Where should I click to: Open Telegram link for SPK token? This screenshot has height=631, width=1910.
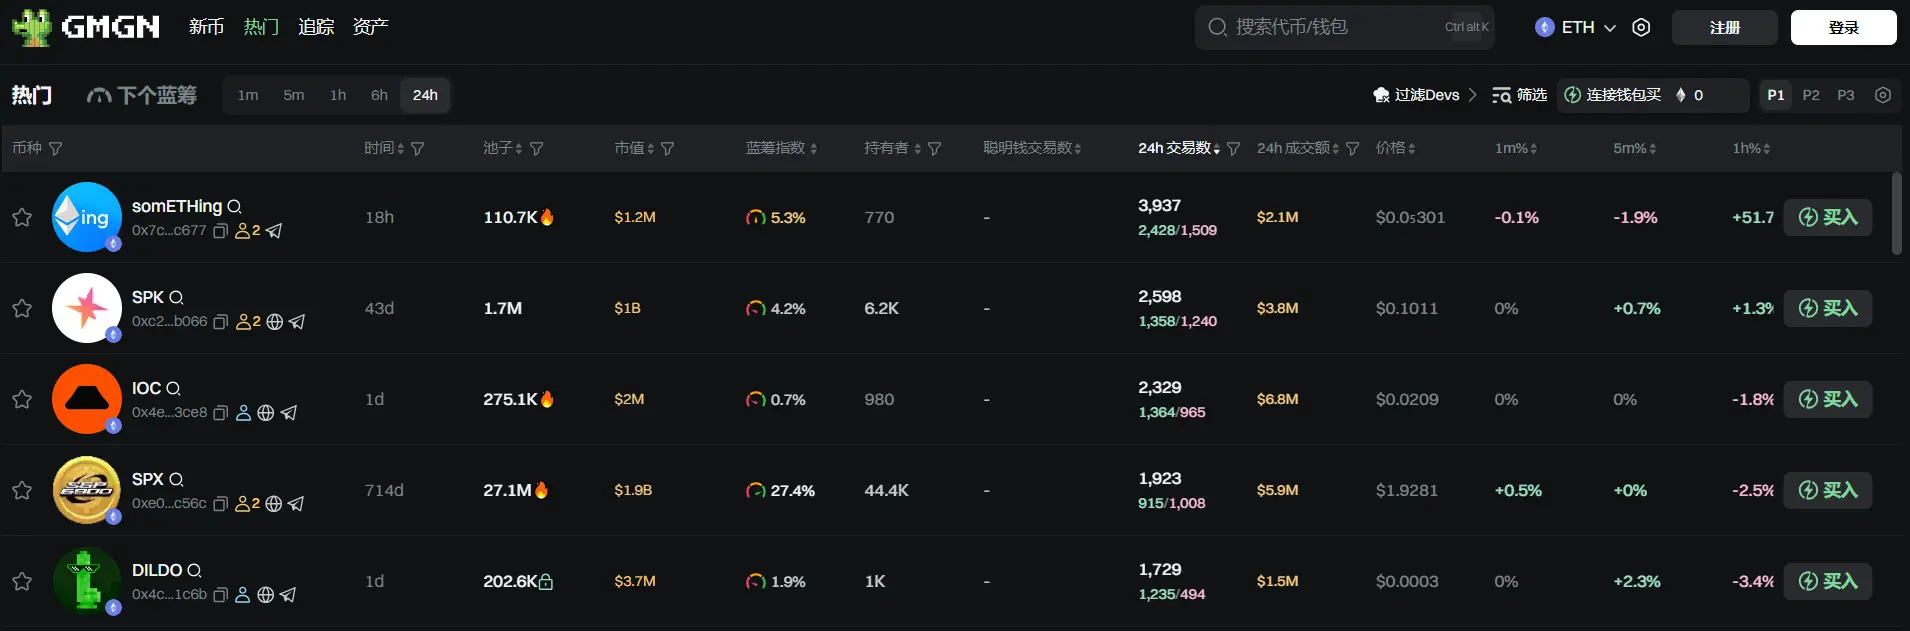(297, 322)
